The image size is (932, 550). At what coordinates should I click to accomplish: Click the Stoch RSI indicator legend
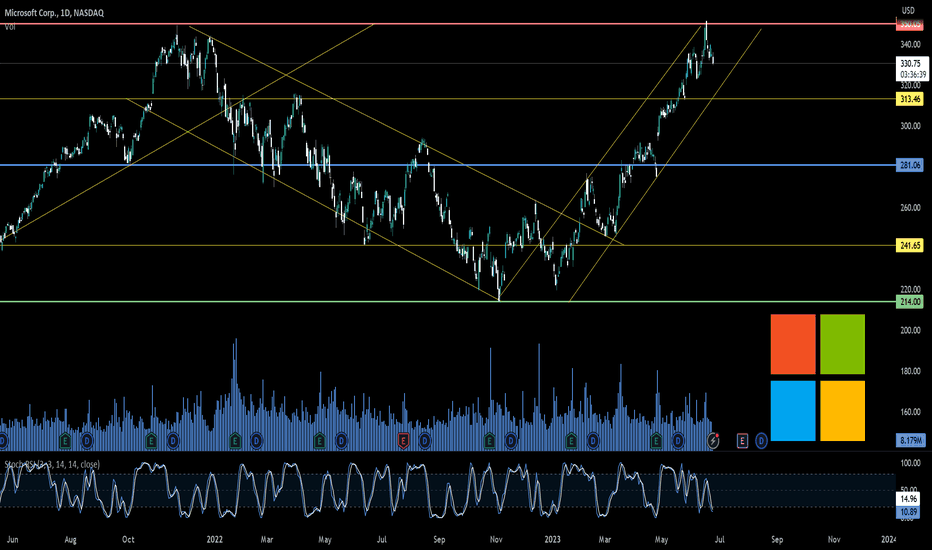pyautogui.click(x=52, y=464)
